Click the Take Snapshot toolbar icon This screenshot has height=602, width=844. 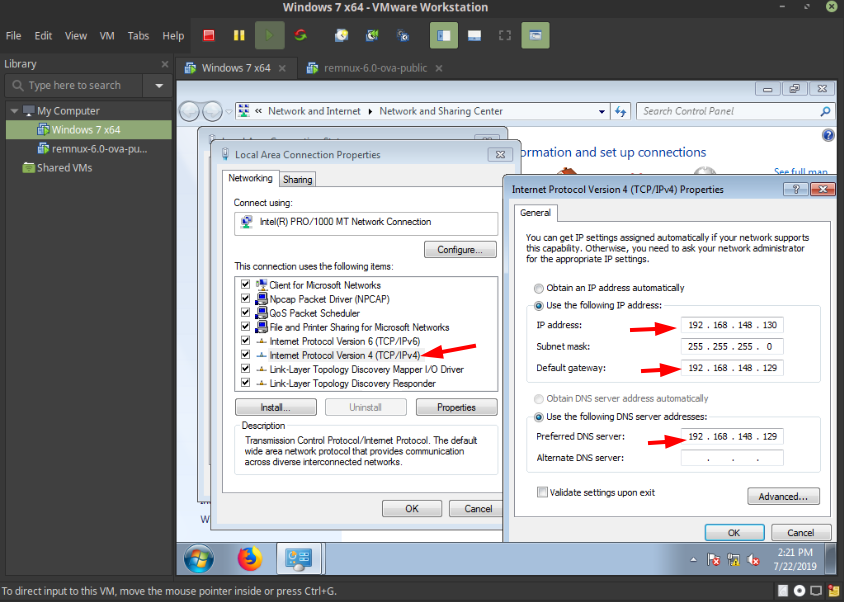341,36
